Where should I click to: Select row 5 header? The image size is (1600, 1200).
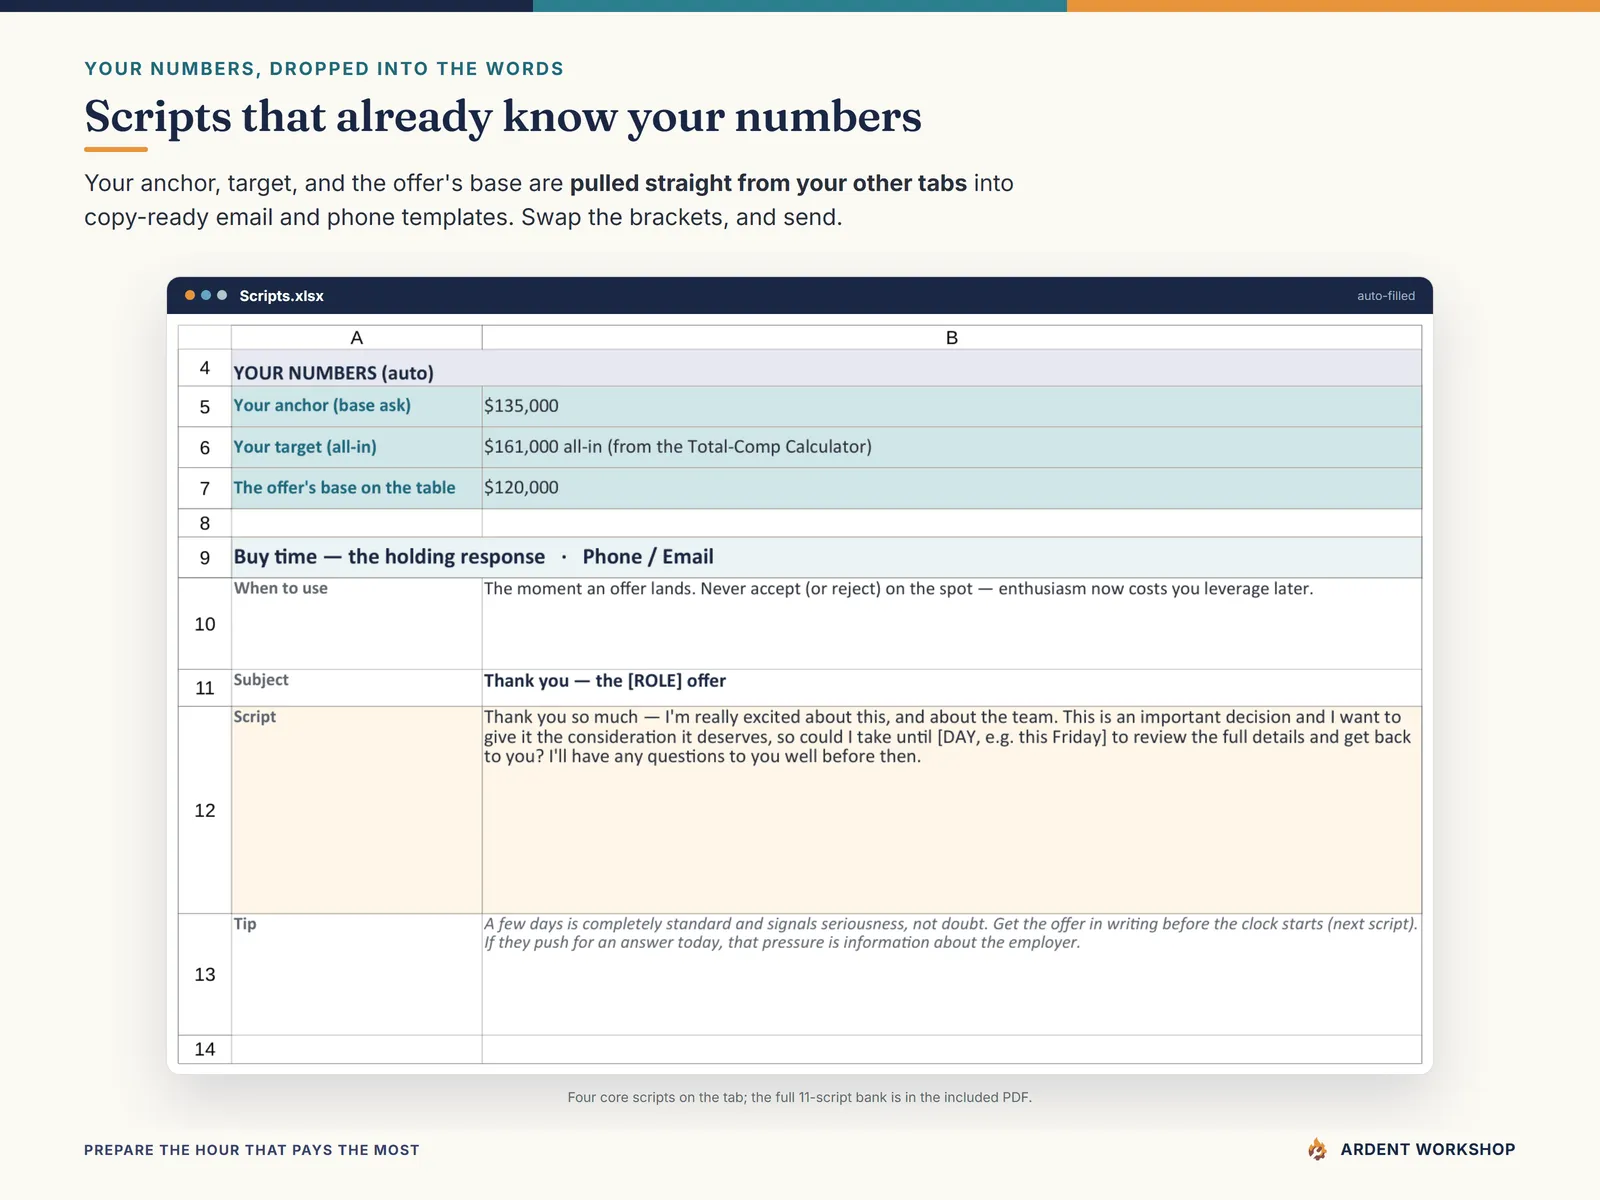tap(205, 407)
